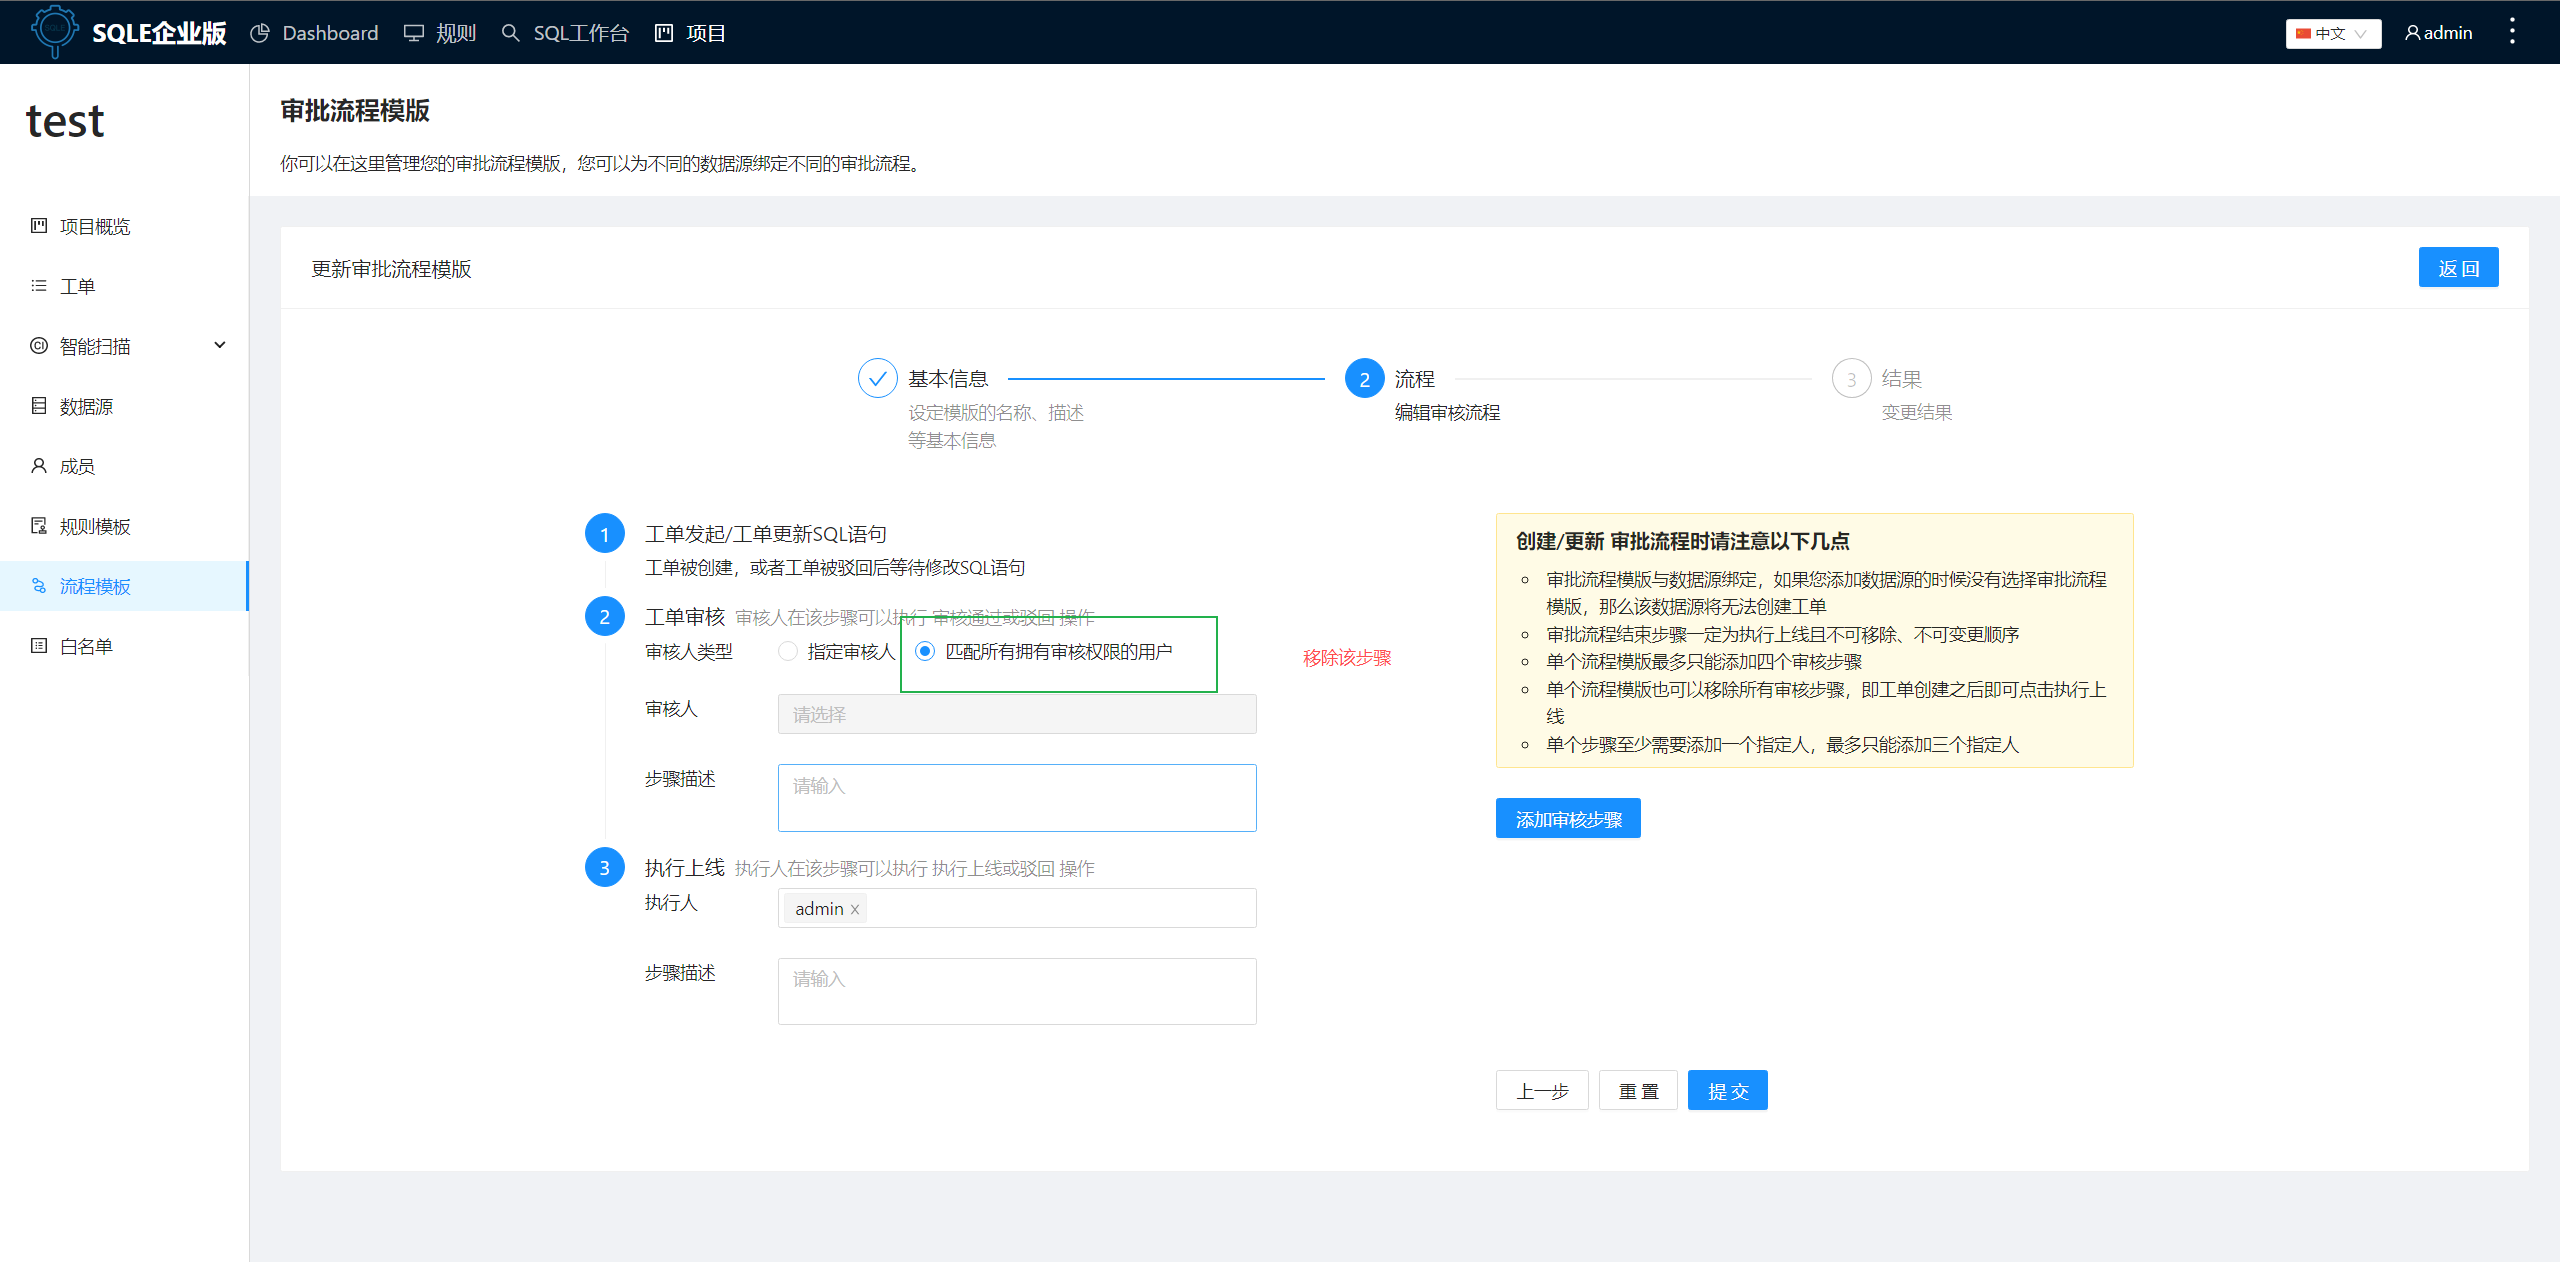This screenshot has width=2560, height=1262.
Task: Select 流程模板 in the sidebar
Action: (124, 586)
